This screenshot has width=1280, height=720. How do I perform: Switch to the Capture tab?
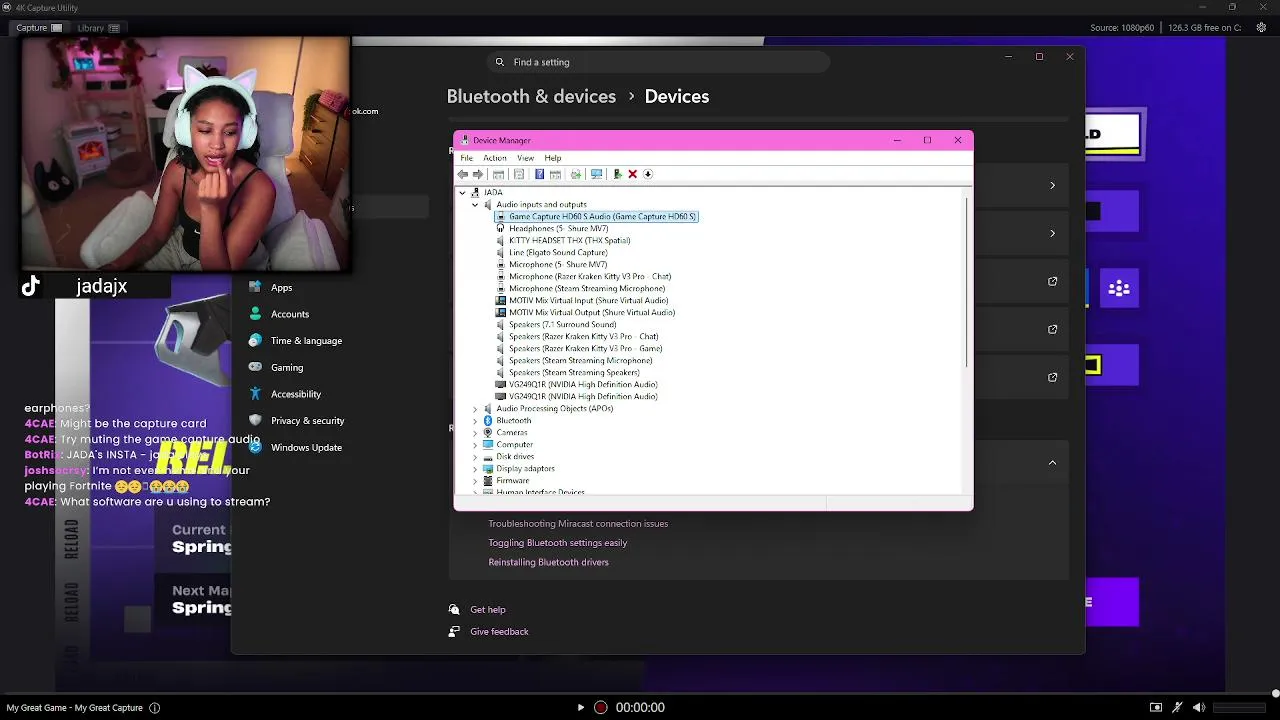click(x=40, y=28)
